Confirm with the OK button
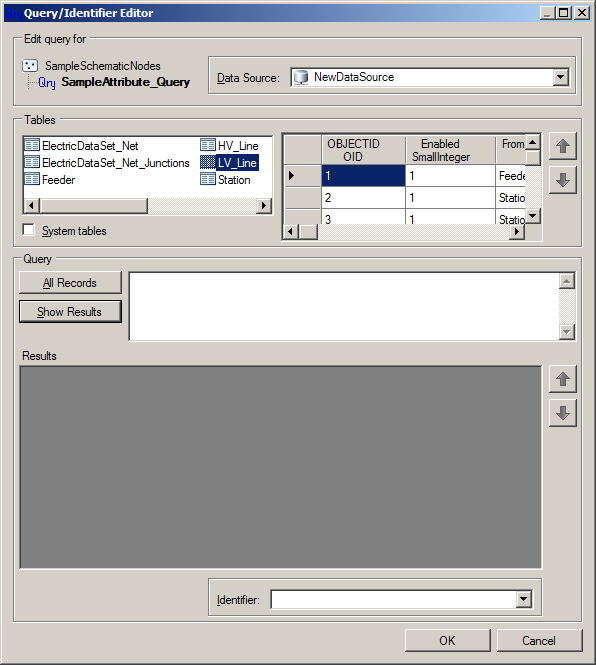The height and width of the screenshot is (665, 596). coord(448,640)
